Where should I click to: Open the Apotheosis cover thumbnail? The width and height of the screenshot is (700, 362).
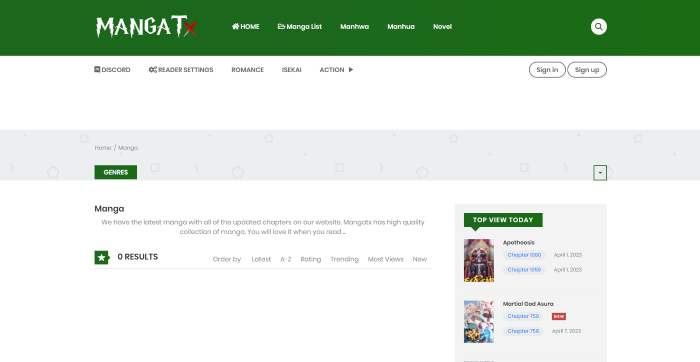pyautogui.click(x=479, y=261)
